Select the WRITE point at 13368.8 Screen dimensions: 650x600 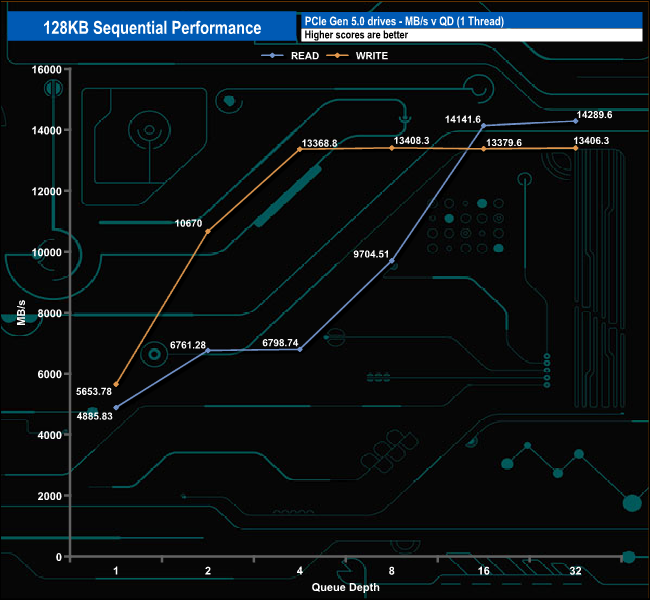pos(300,149)
